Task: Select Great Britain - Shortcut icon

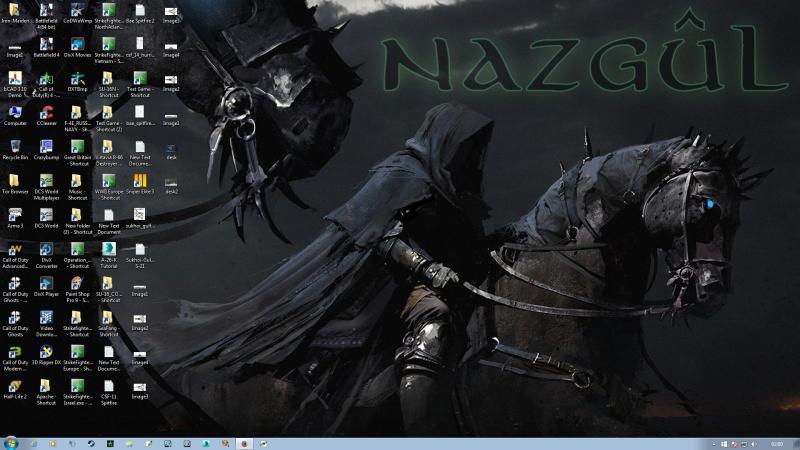Action: pos(78,153)
